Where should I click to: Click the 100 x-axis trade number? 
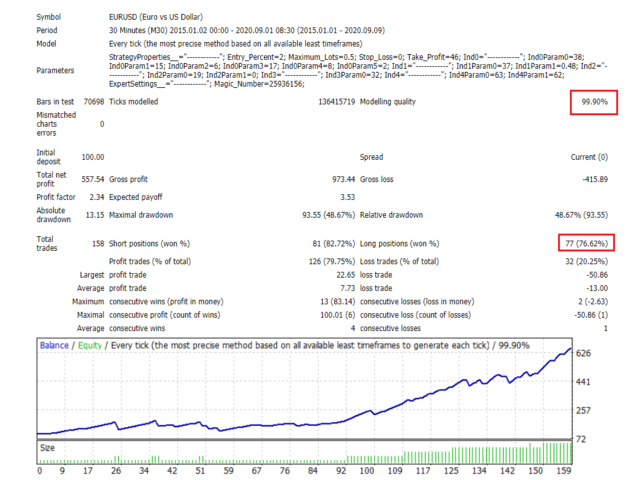(x=367, y=471)
